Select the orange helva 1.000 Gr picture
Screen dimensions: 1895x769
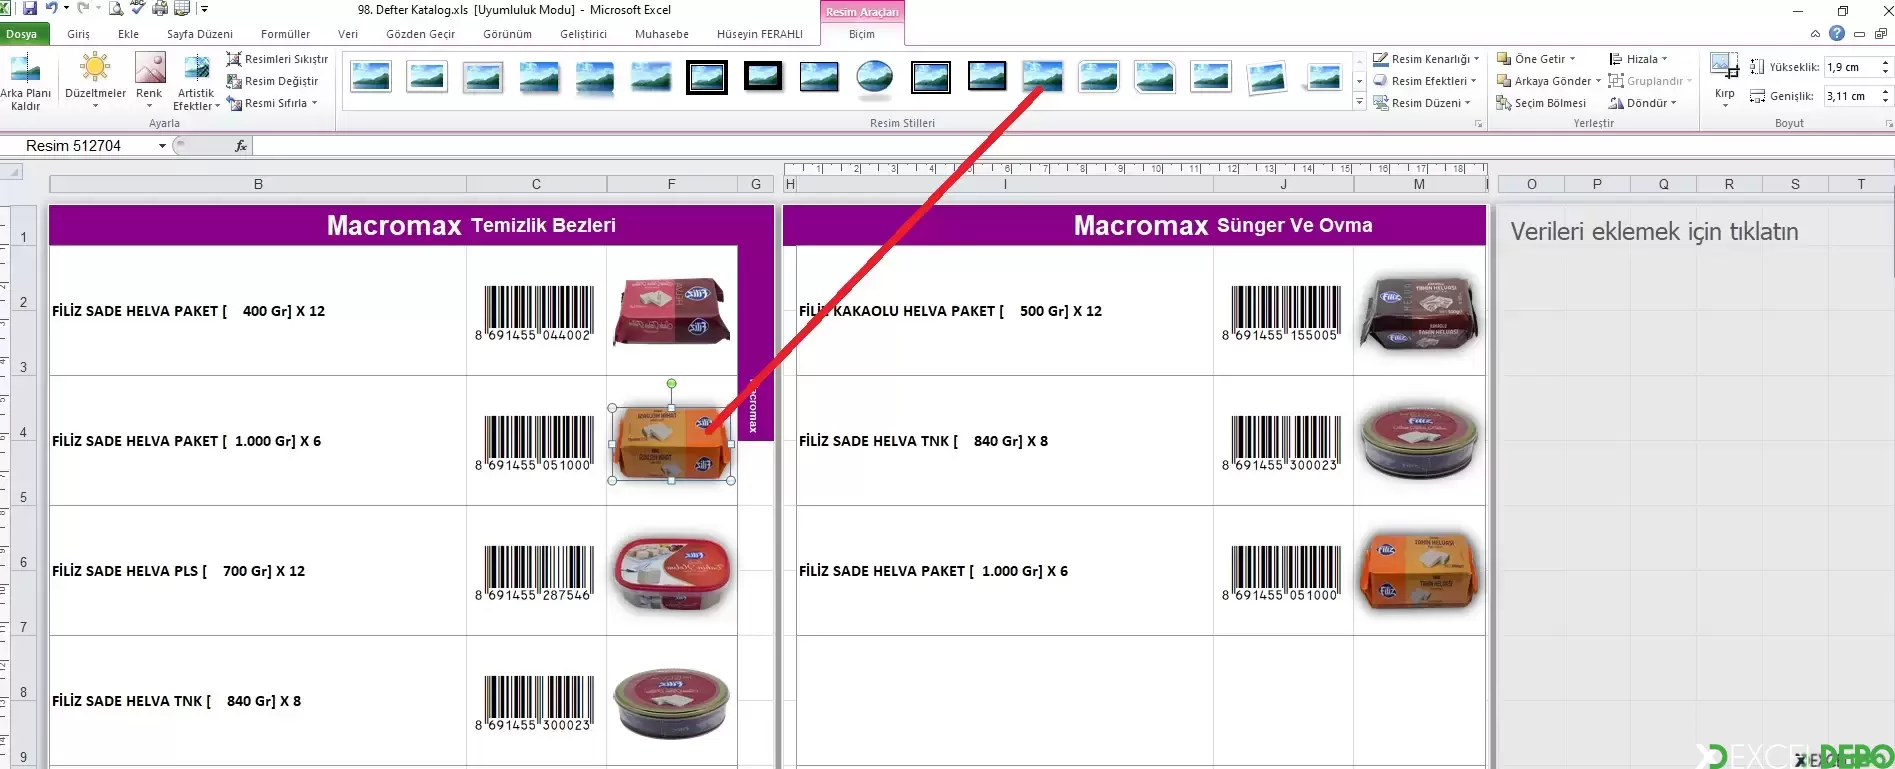coord(672,444)
